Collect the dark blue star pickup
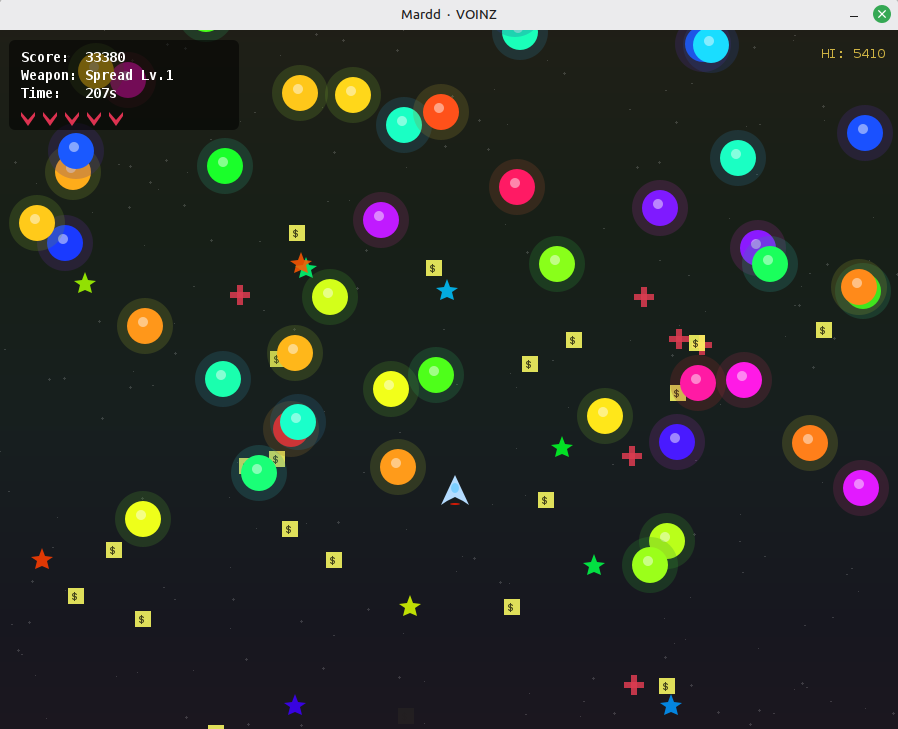Screen dimensions: 898x729 pyautogui.click(x=295, y=706)
